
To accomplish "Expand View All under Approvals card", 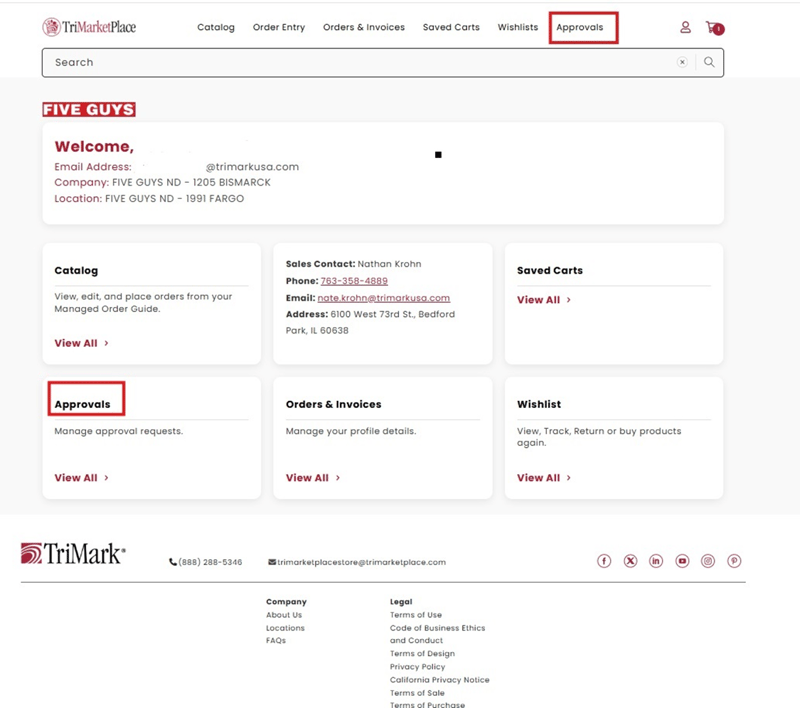I will click(x=81, y=478).
